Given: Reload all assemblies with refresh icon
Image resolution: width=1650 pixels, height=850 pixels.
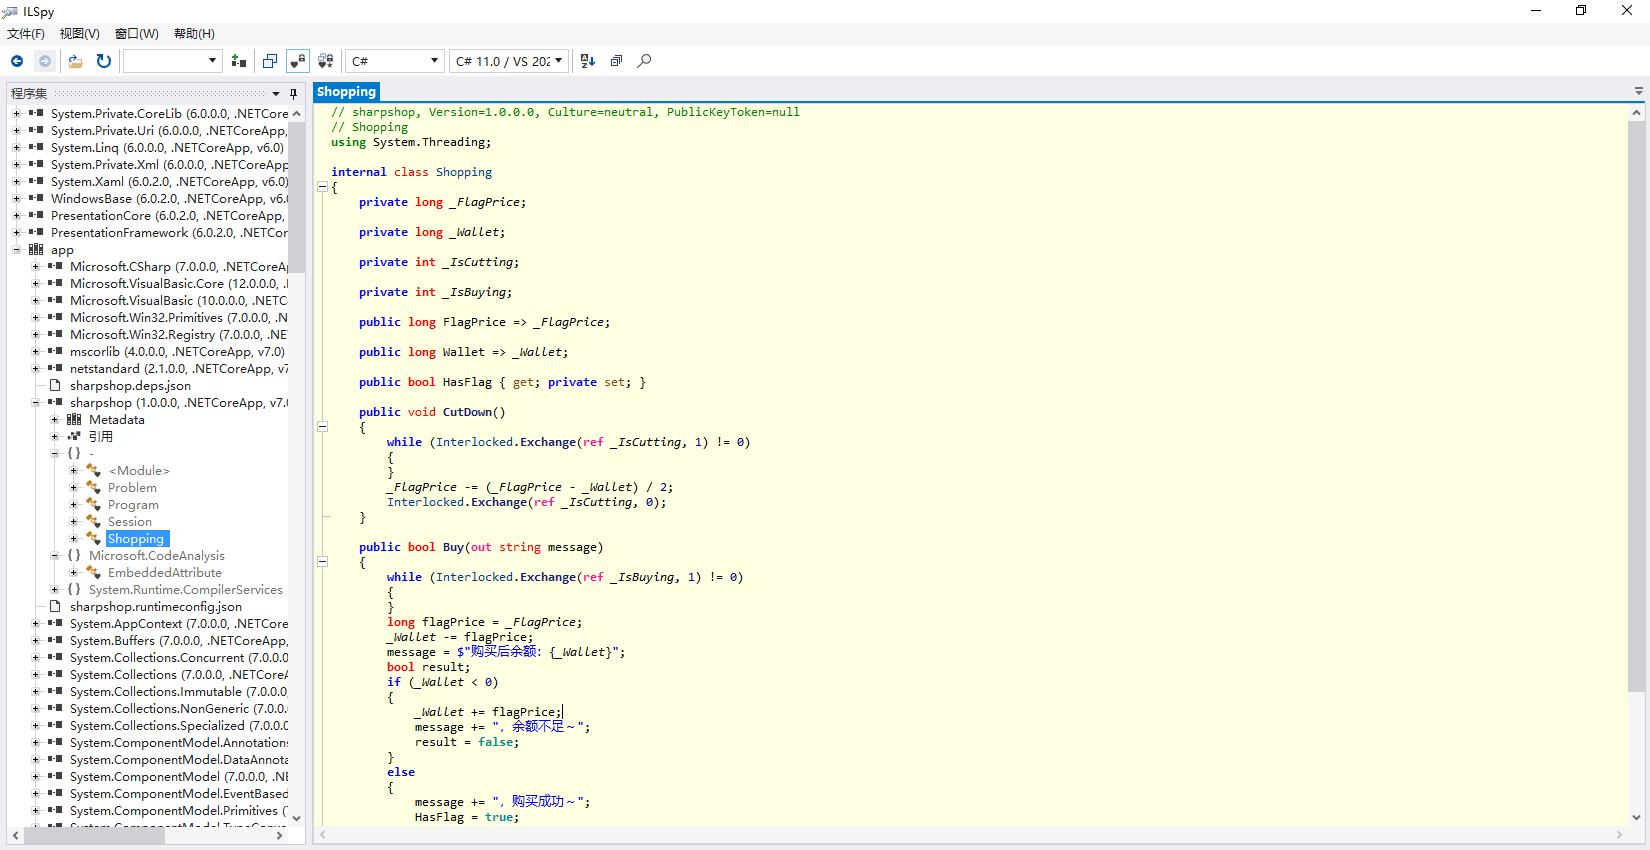Looking at the screenshot, I should pyautogui.click(x=103, y=61).
